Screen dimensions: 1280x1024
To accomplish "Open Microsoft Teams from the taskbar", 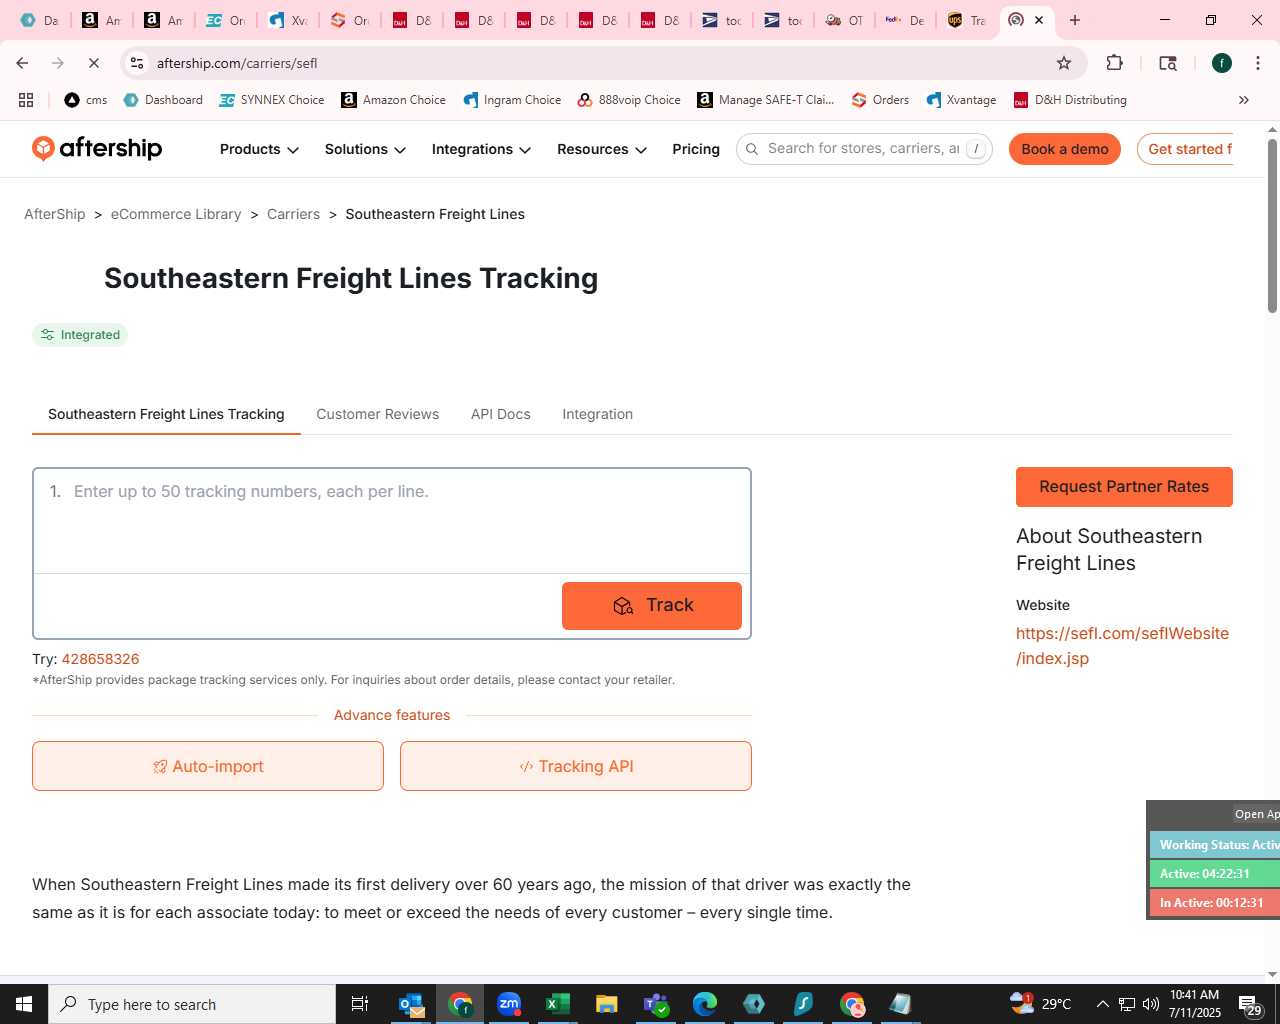I will pos(656,1004).
